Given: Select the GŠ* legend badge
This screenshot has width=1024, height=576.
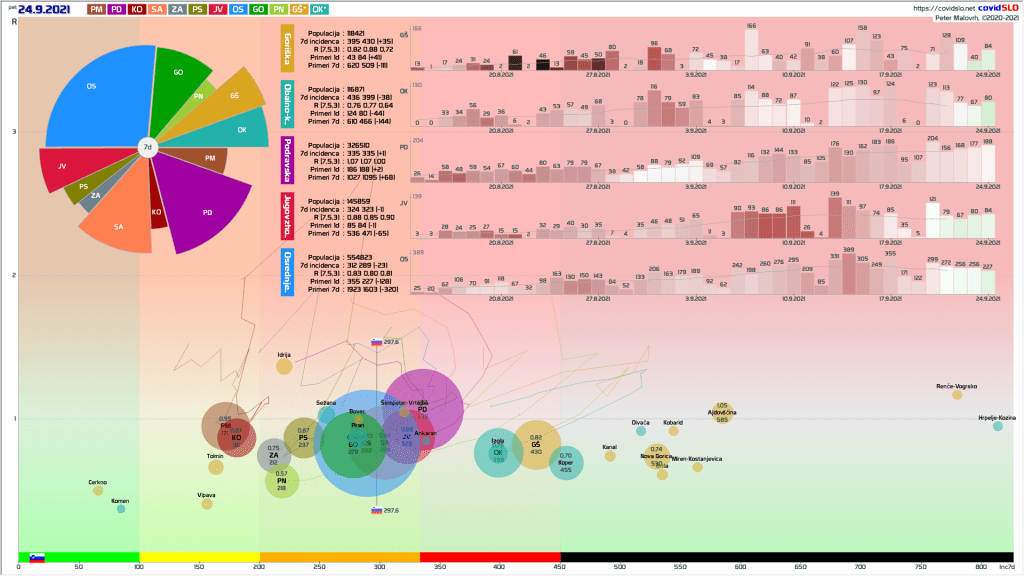Looking at the screenshot, I should click(298, 9).
